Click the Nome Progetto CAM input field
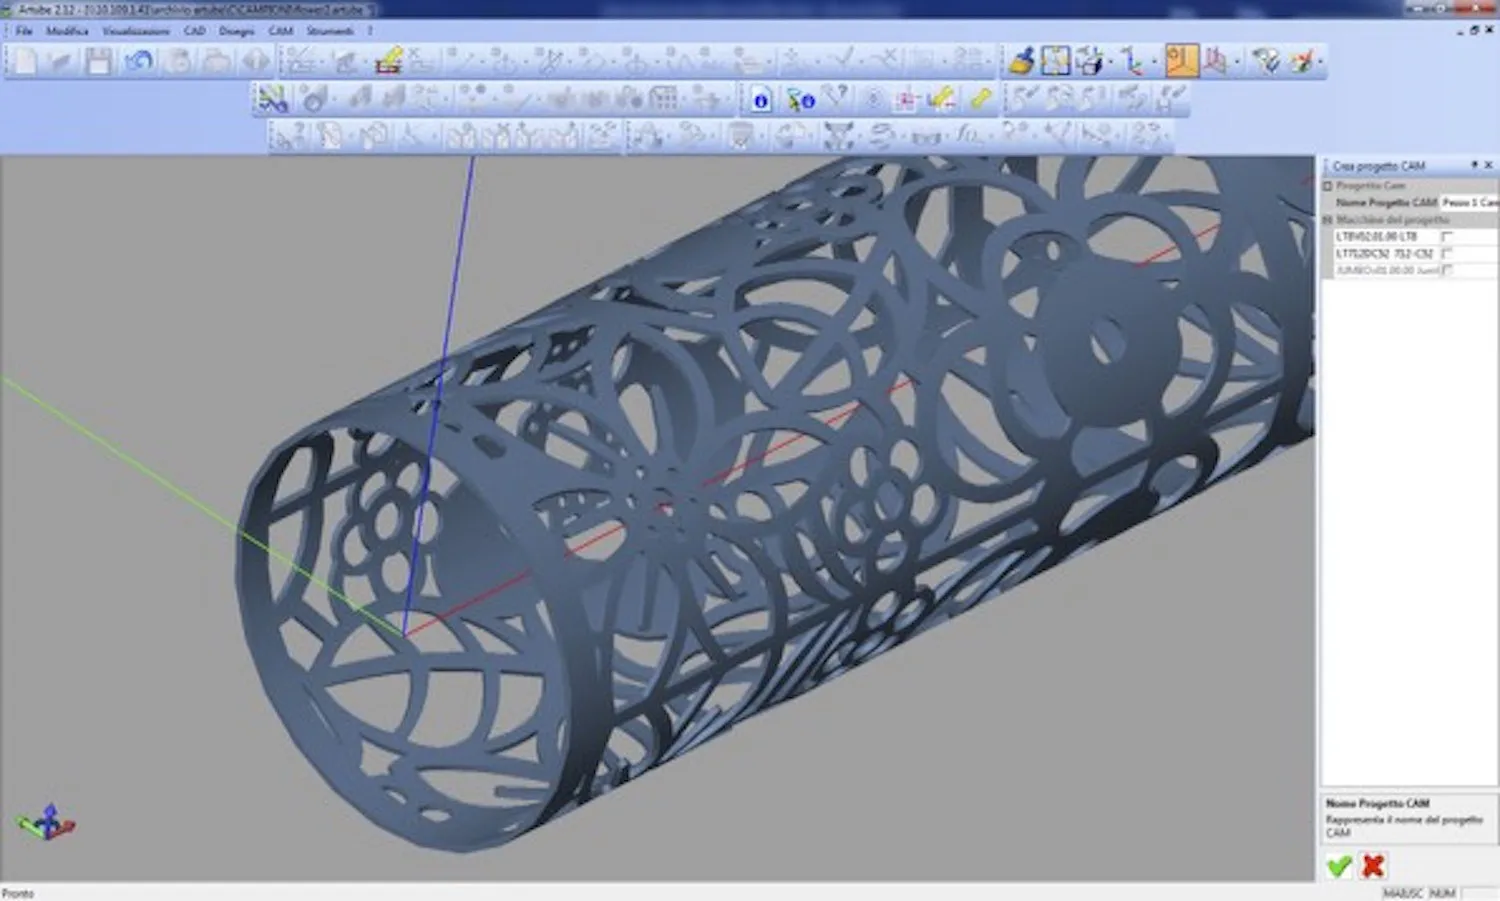The height and width of the screenshot is (901, 1500). (x=1468, y=203)
